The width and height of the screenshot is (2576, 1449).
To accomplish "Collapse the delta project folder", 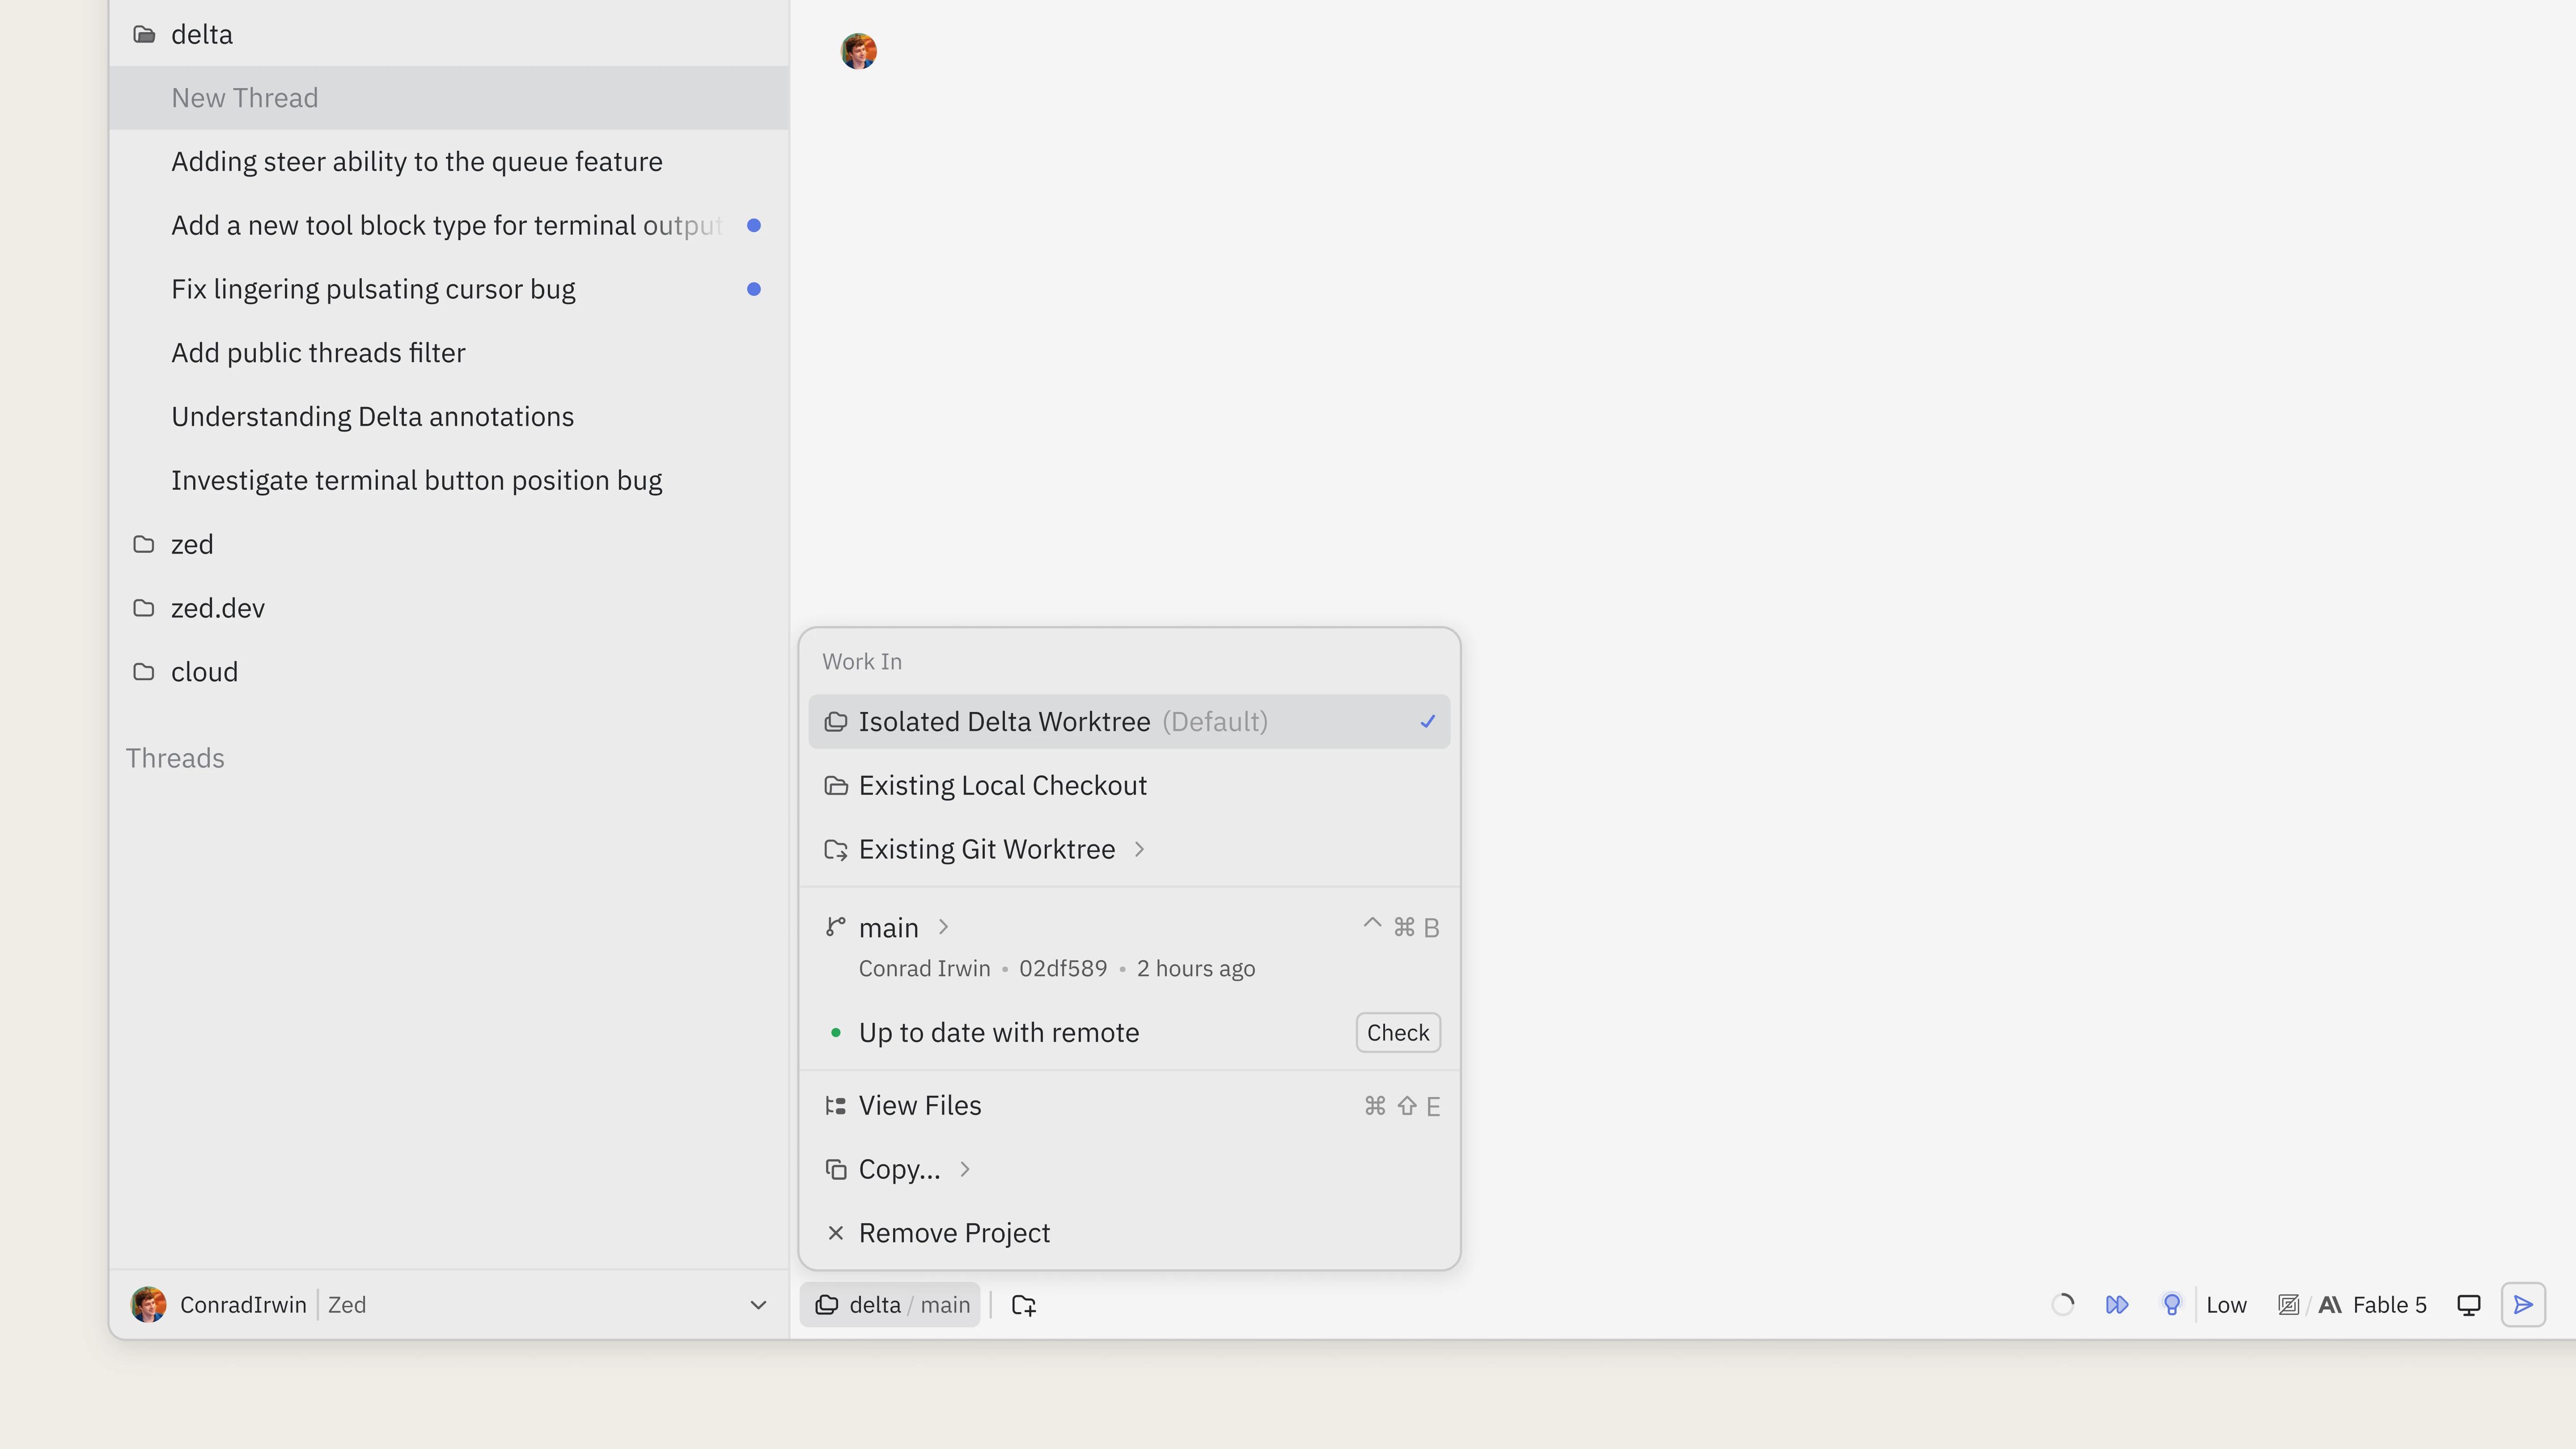I will point(448,34).
